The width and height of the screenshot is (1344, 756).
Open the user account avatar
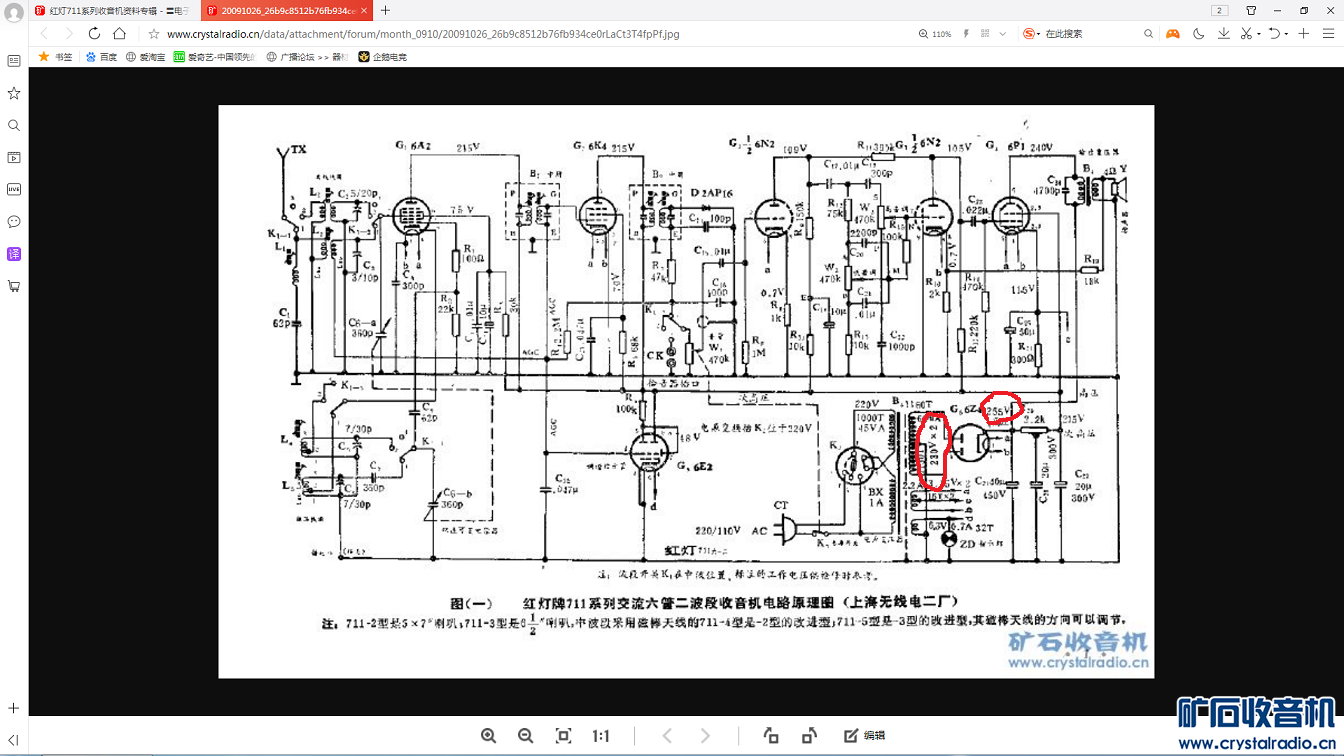point(14,13)
